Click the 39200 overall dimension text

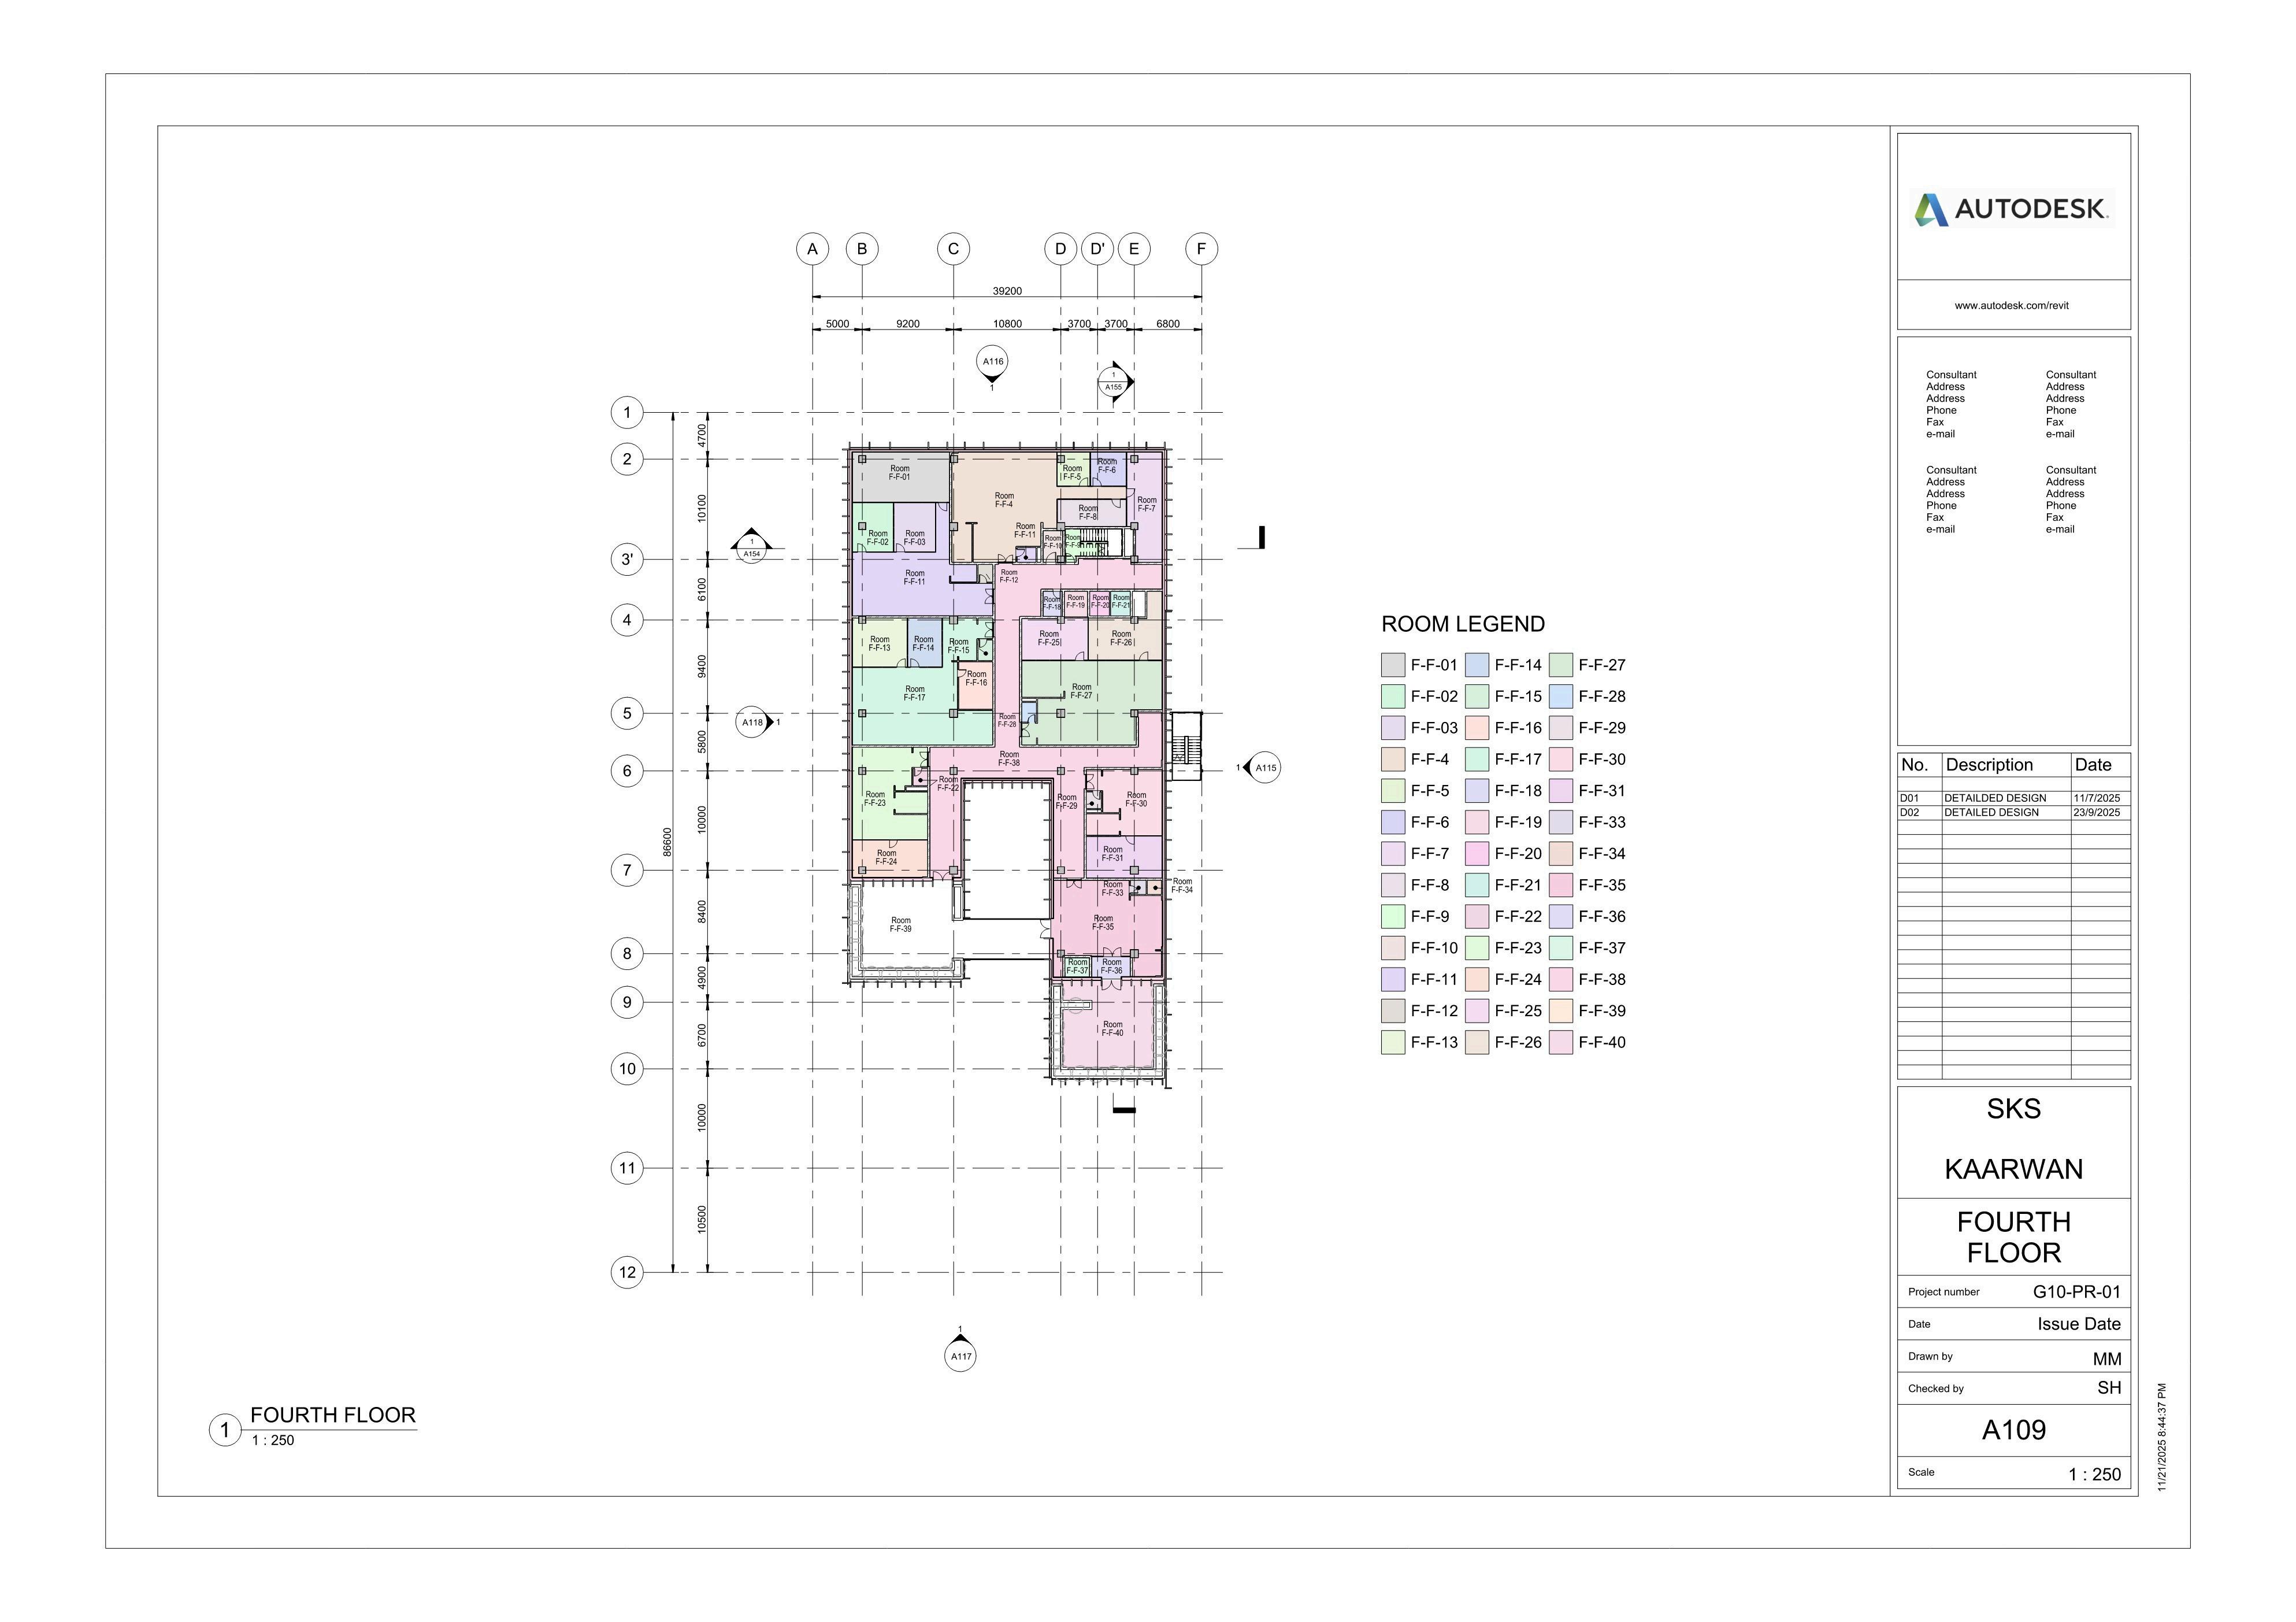[x=1007, y=291]
